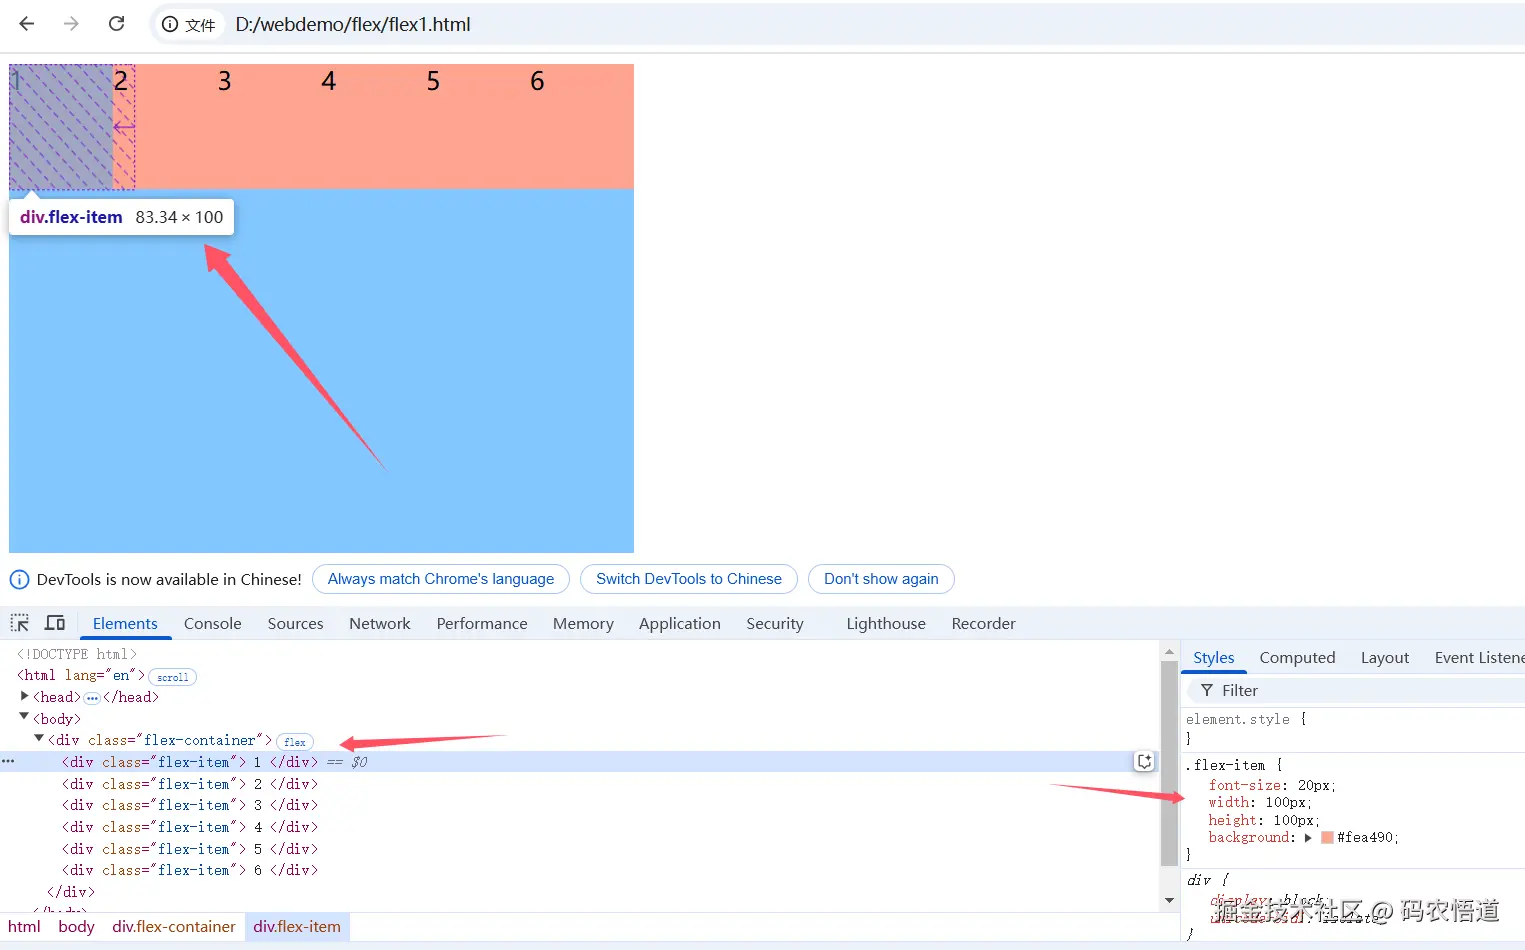The image size is (1525, 950).
Task: Open the Elements panel tab
Action: point(125,623)
